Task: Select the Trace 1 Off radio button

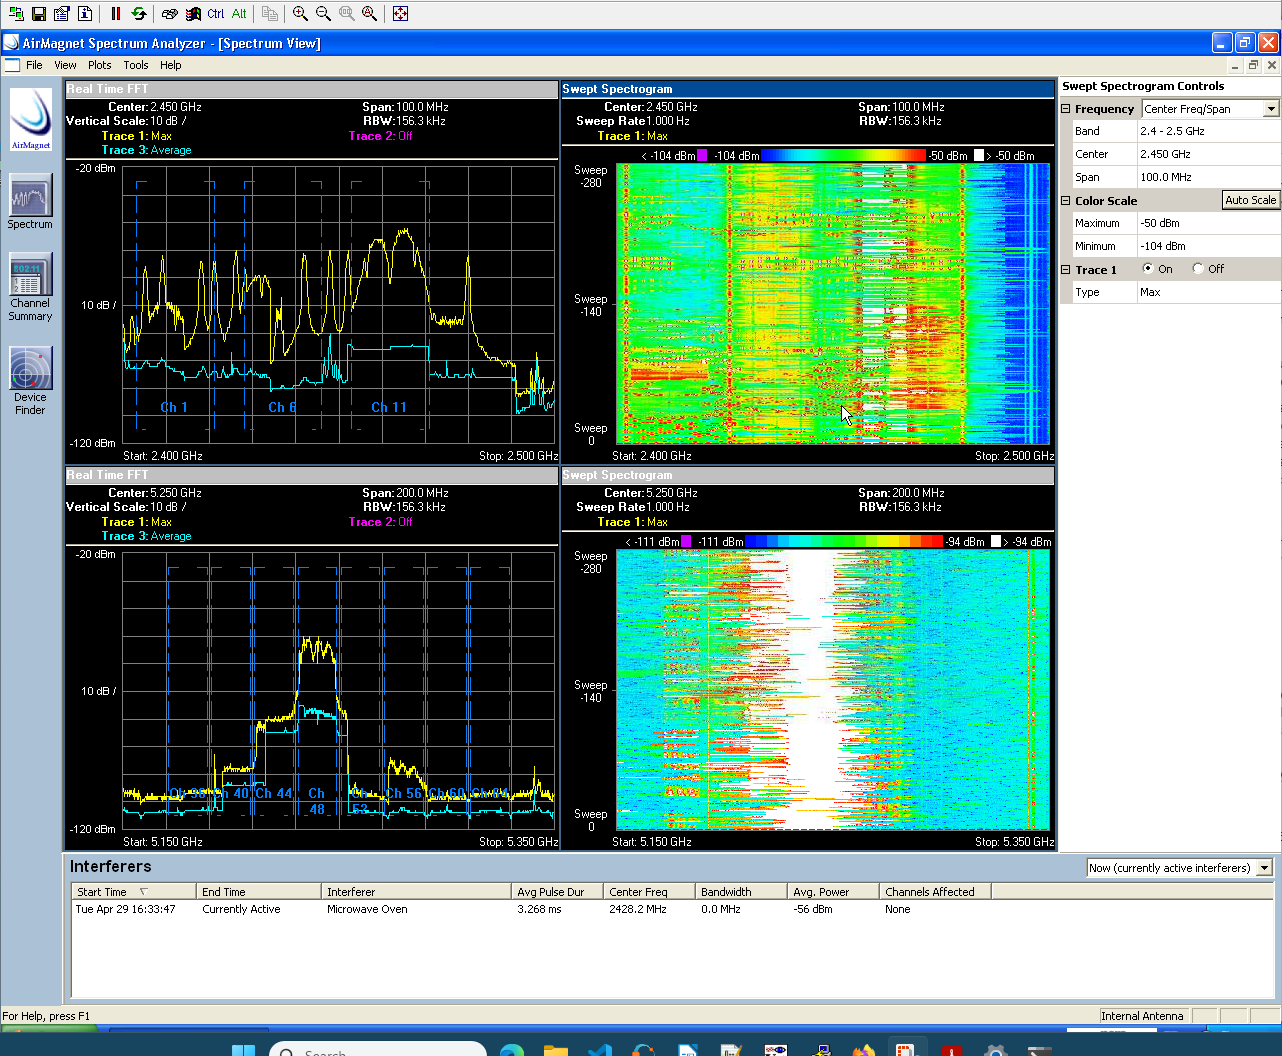Action: point(1198,269)
